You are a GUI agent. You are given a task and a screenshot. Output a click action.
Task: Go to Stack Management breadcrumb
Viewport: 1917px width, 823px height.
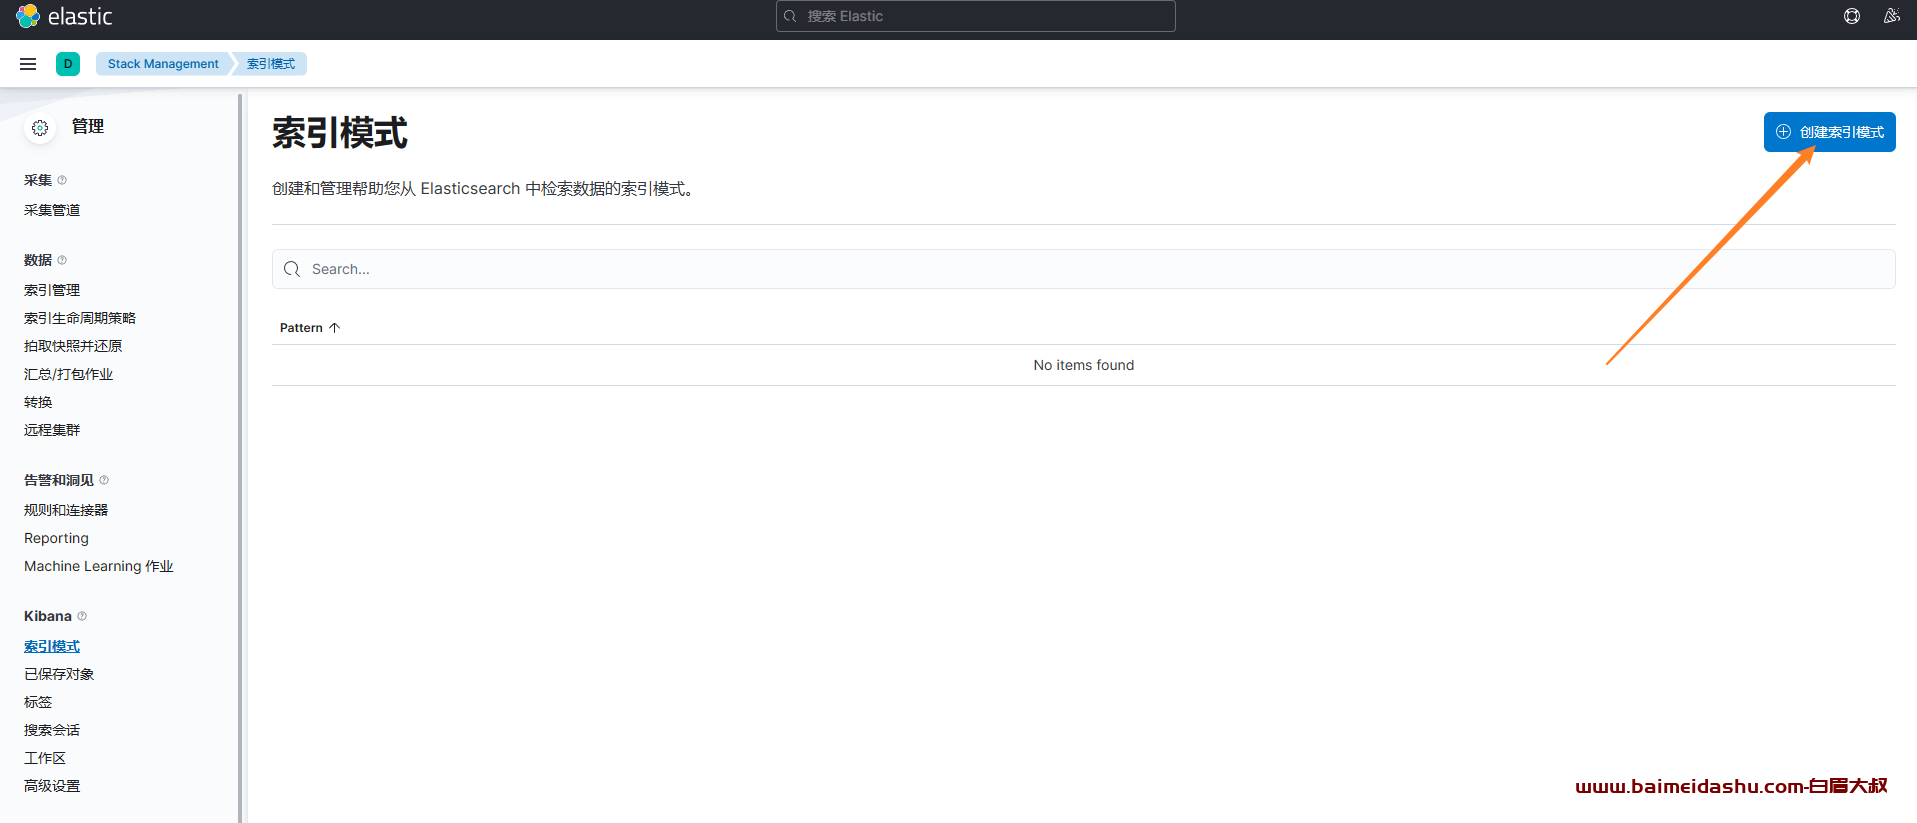pyautogui.click(x=163, y=64)
